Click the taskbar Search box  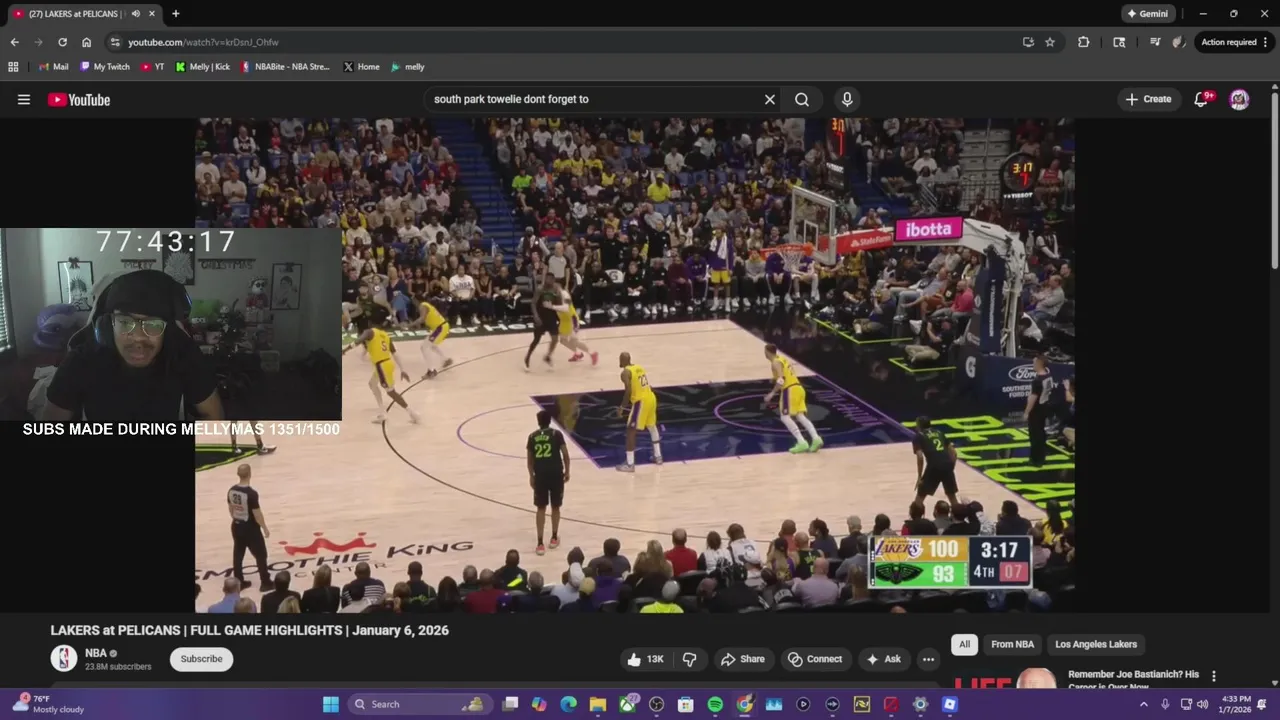(419, 704)
